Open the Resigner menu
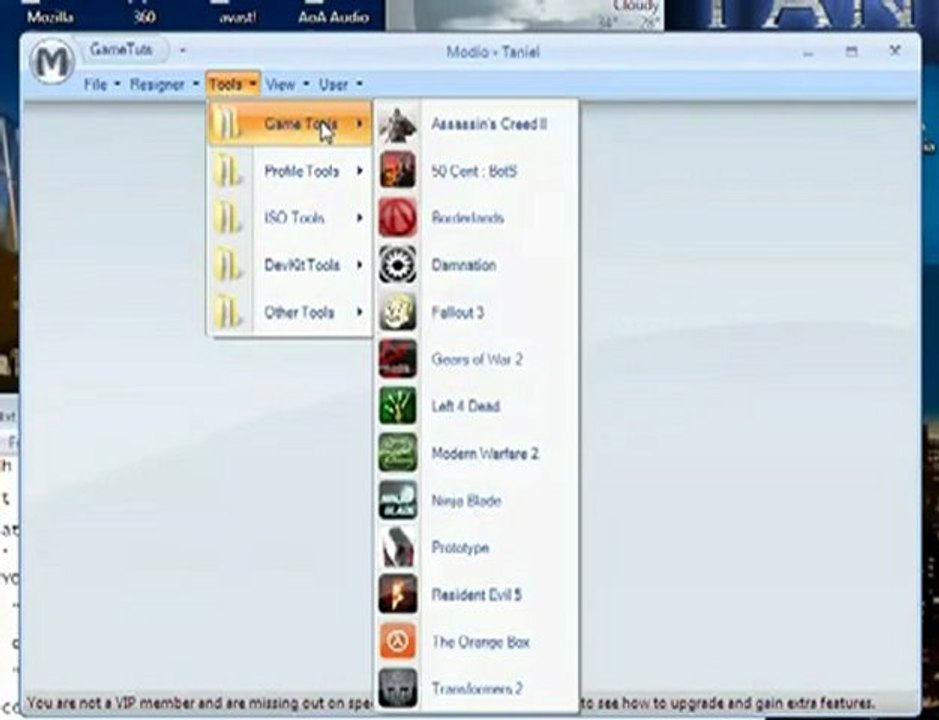The width and height of the screenshot is (939, 720). click(x=163, y=84)
